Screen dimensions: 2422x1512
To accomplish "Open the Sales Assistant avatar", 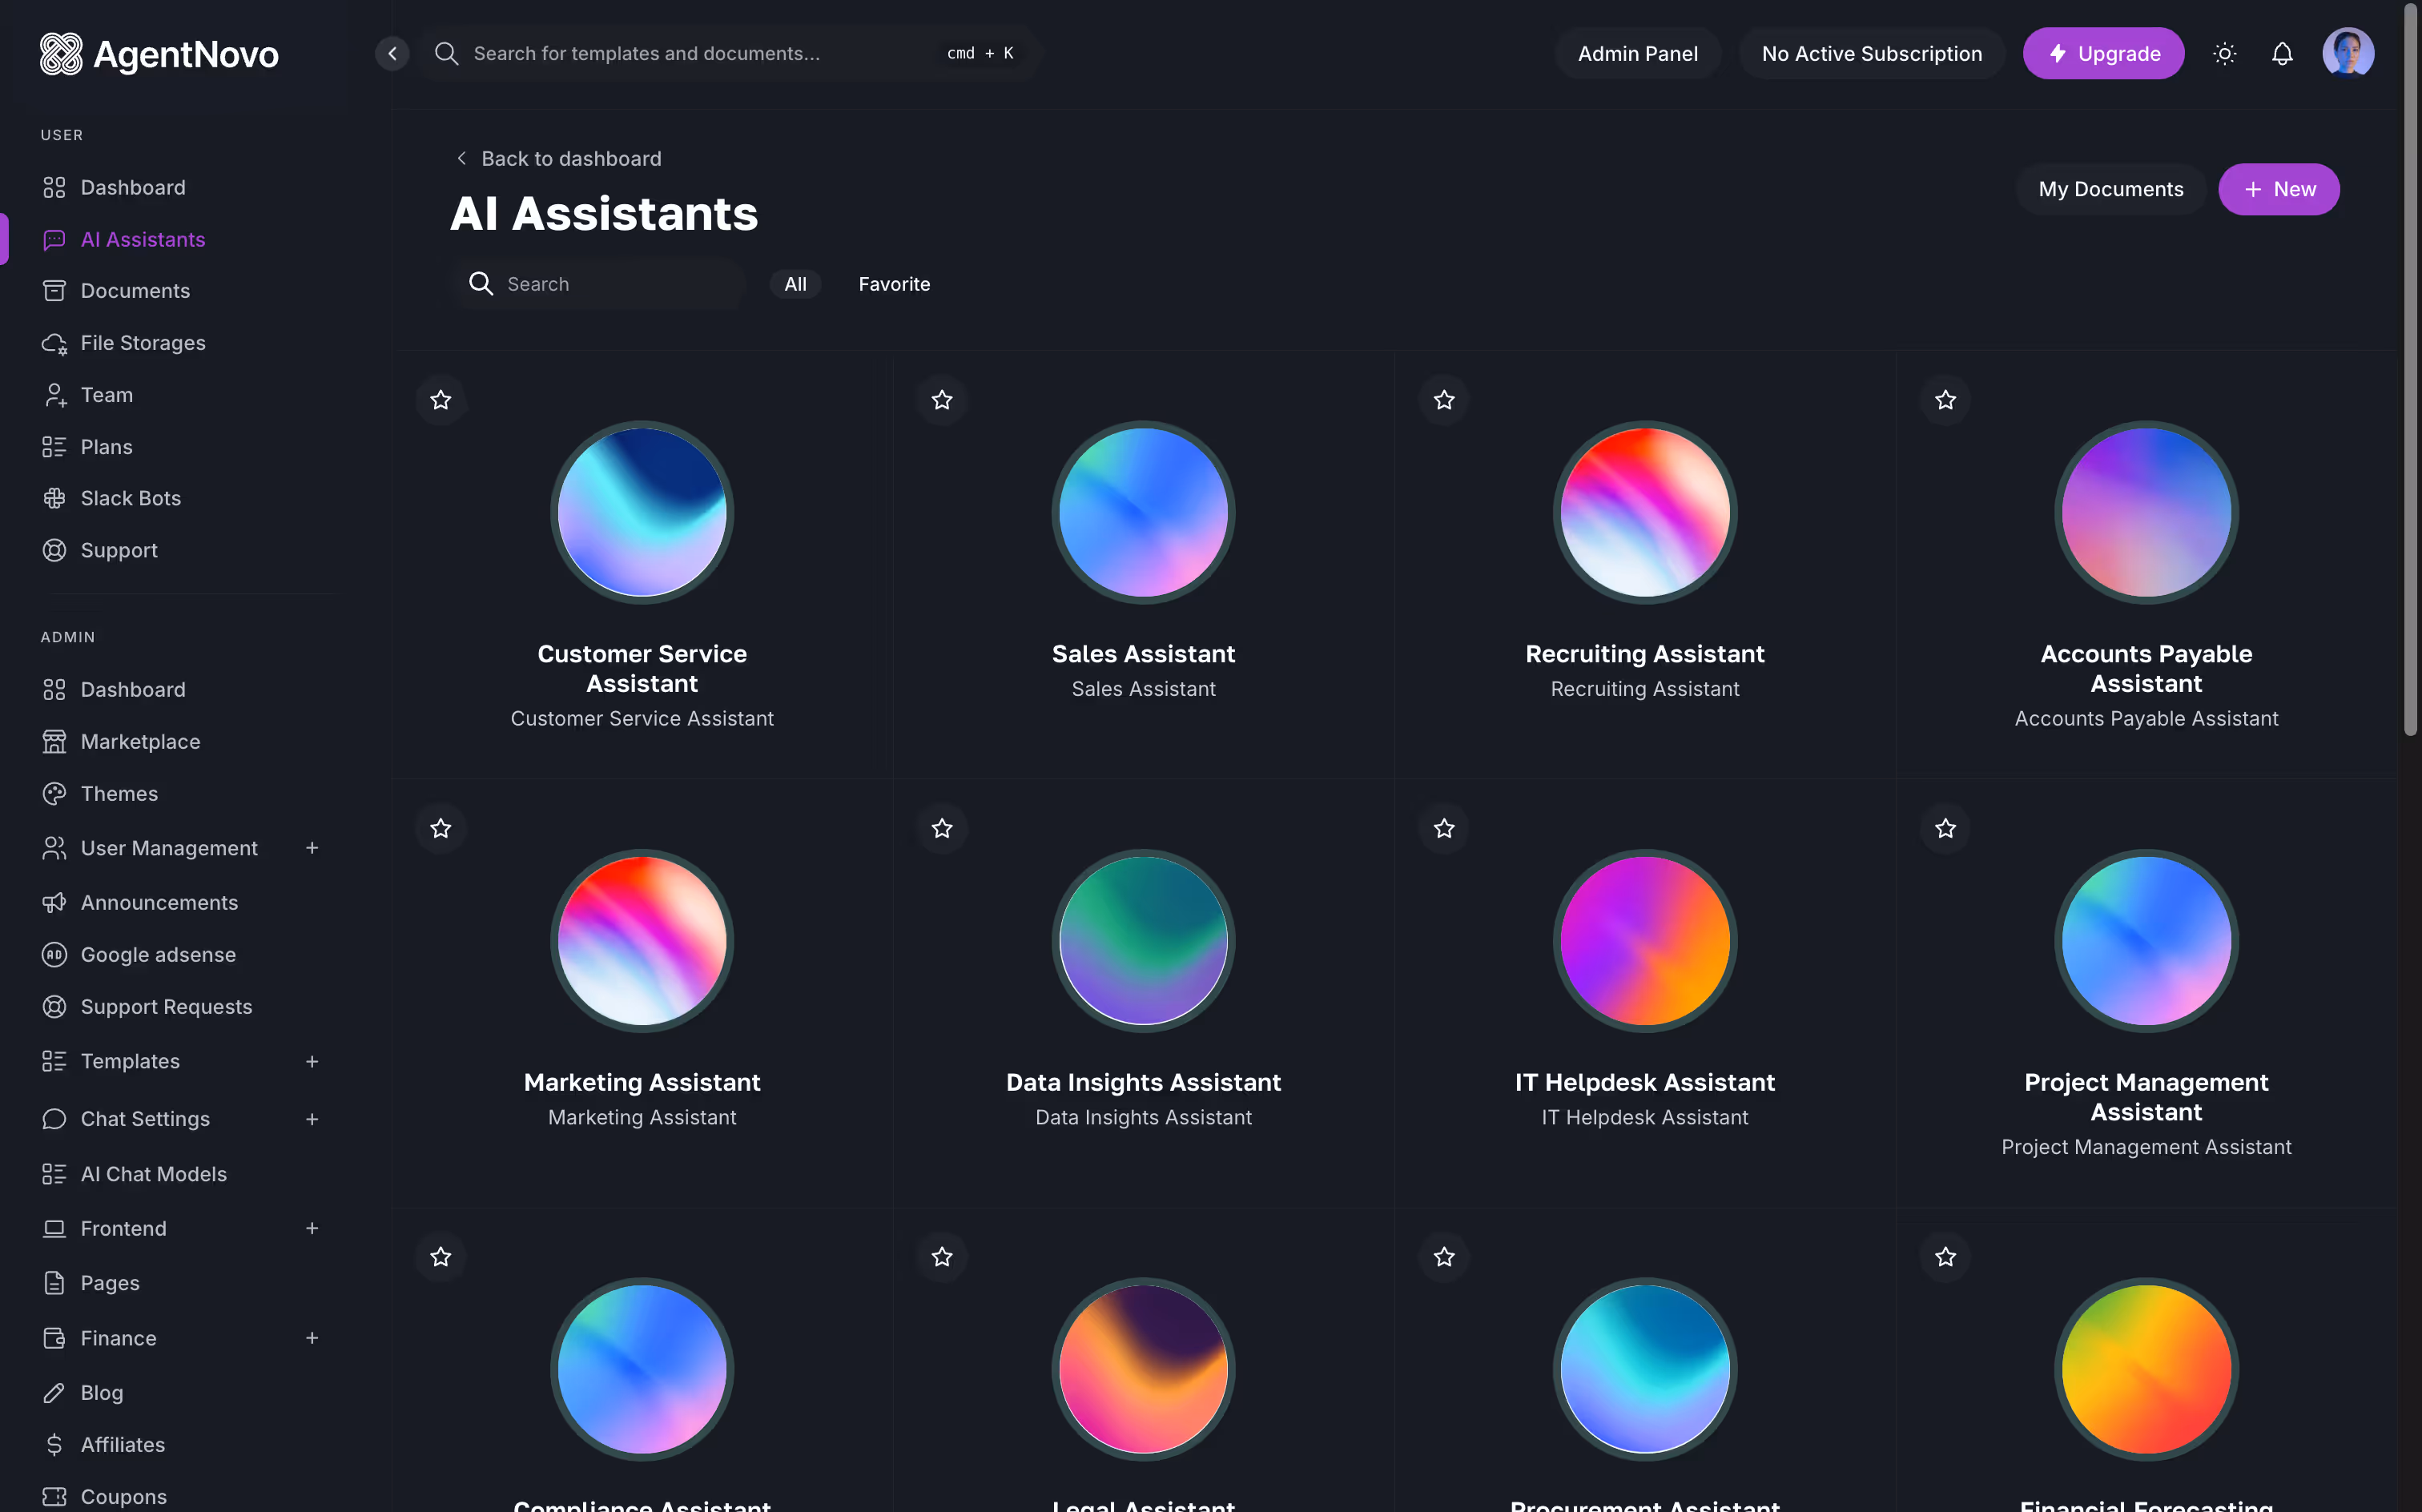I will (1143, 512).
